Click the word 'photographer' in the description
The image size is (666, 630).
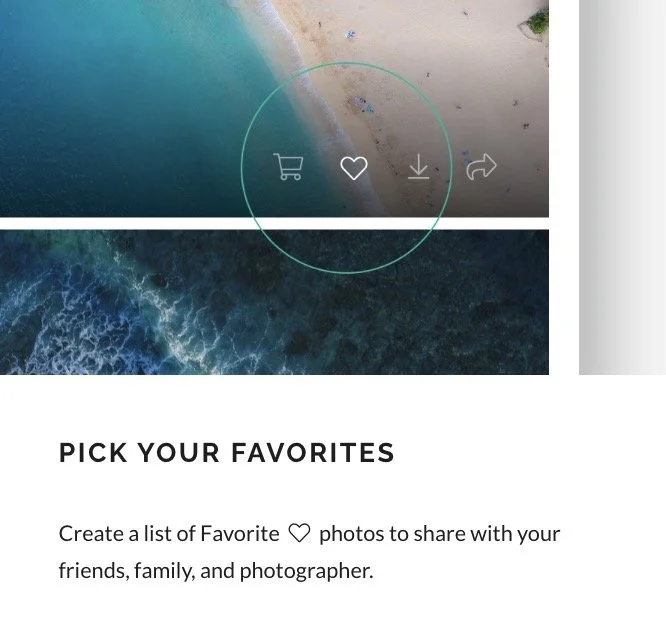point(306,571)
